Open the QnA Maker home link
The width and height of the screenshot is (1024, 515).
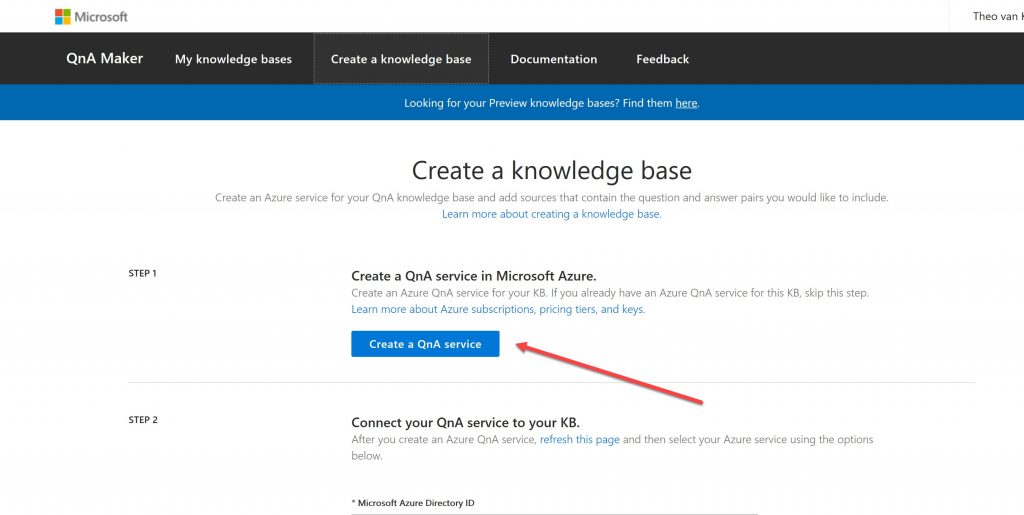(x=104, y=59)
